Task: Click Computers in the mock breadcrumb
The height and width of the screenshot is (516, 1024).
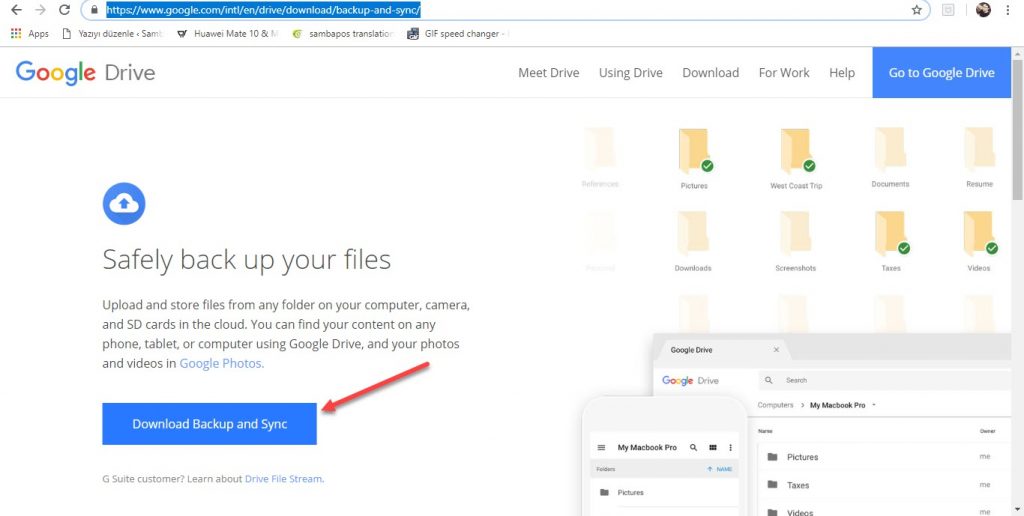Action: click(x=775, y=405)
